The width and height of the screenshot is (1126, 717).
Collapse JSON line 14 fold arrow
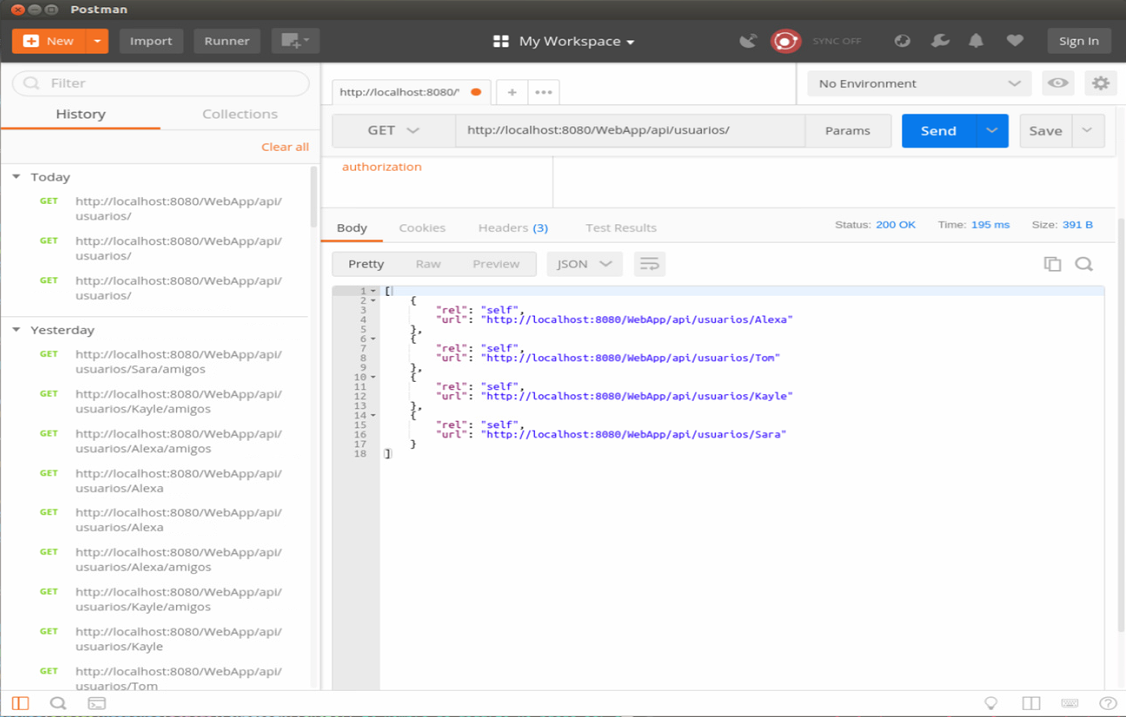pos(373,415)
